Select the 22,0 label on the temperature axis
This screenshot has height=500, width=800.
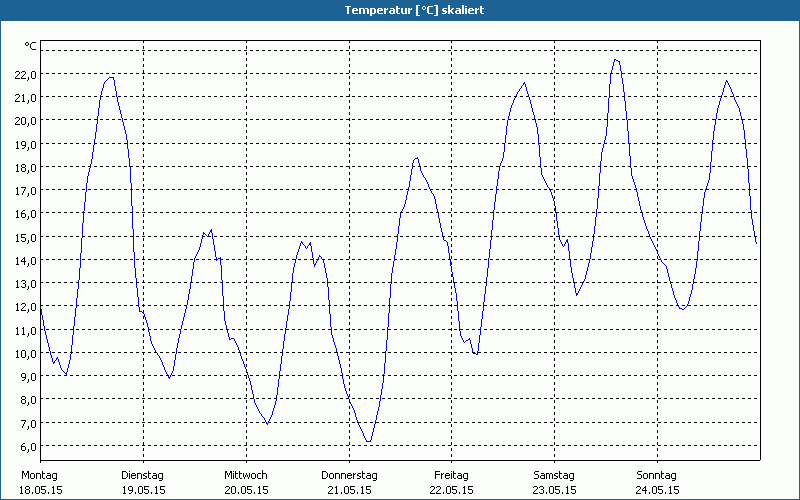(25, 74)
